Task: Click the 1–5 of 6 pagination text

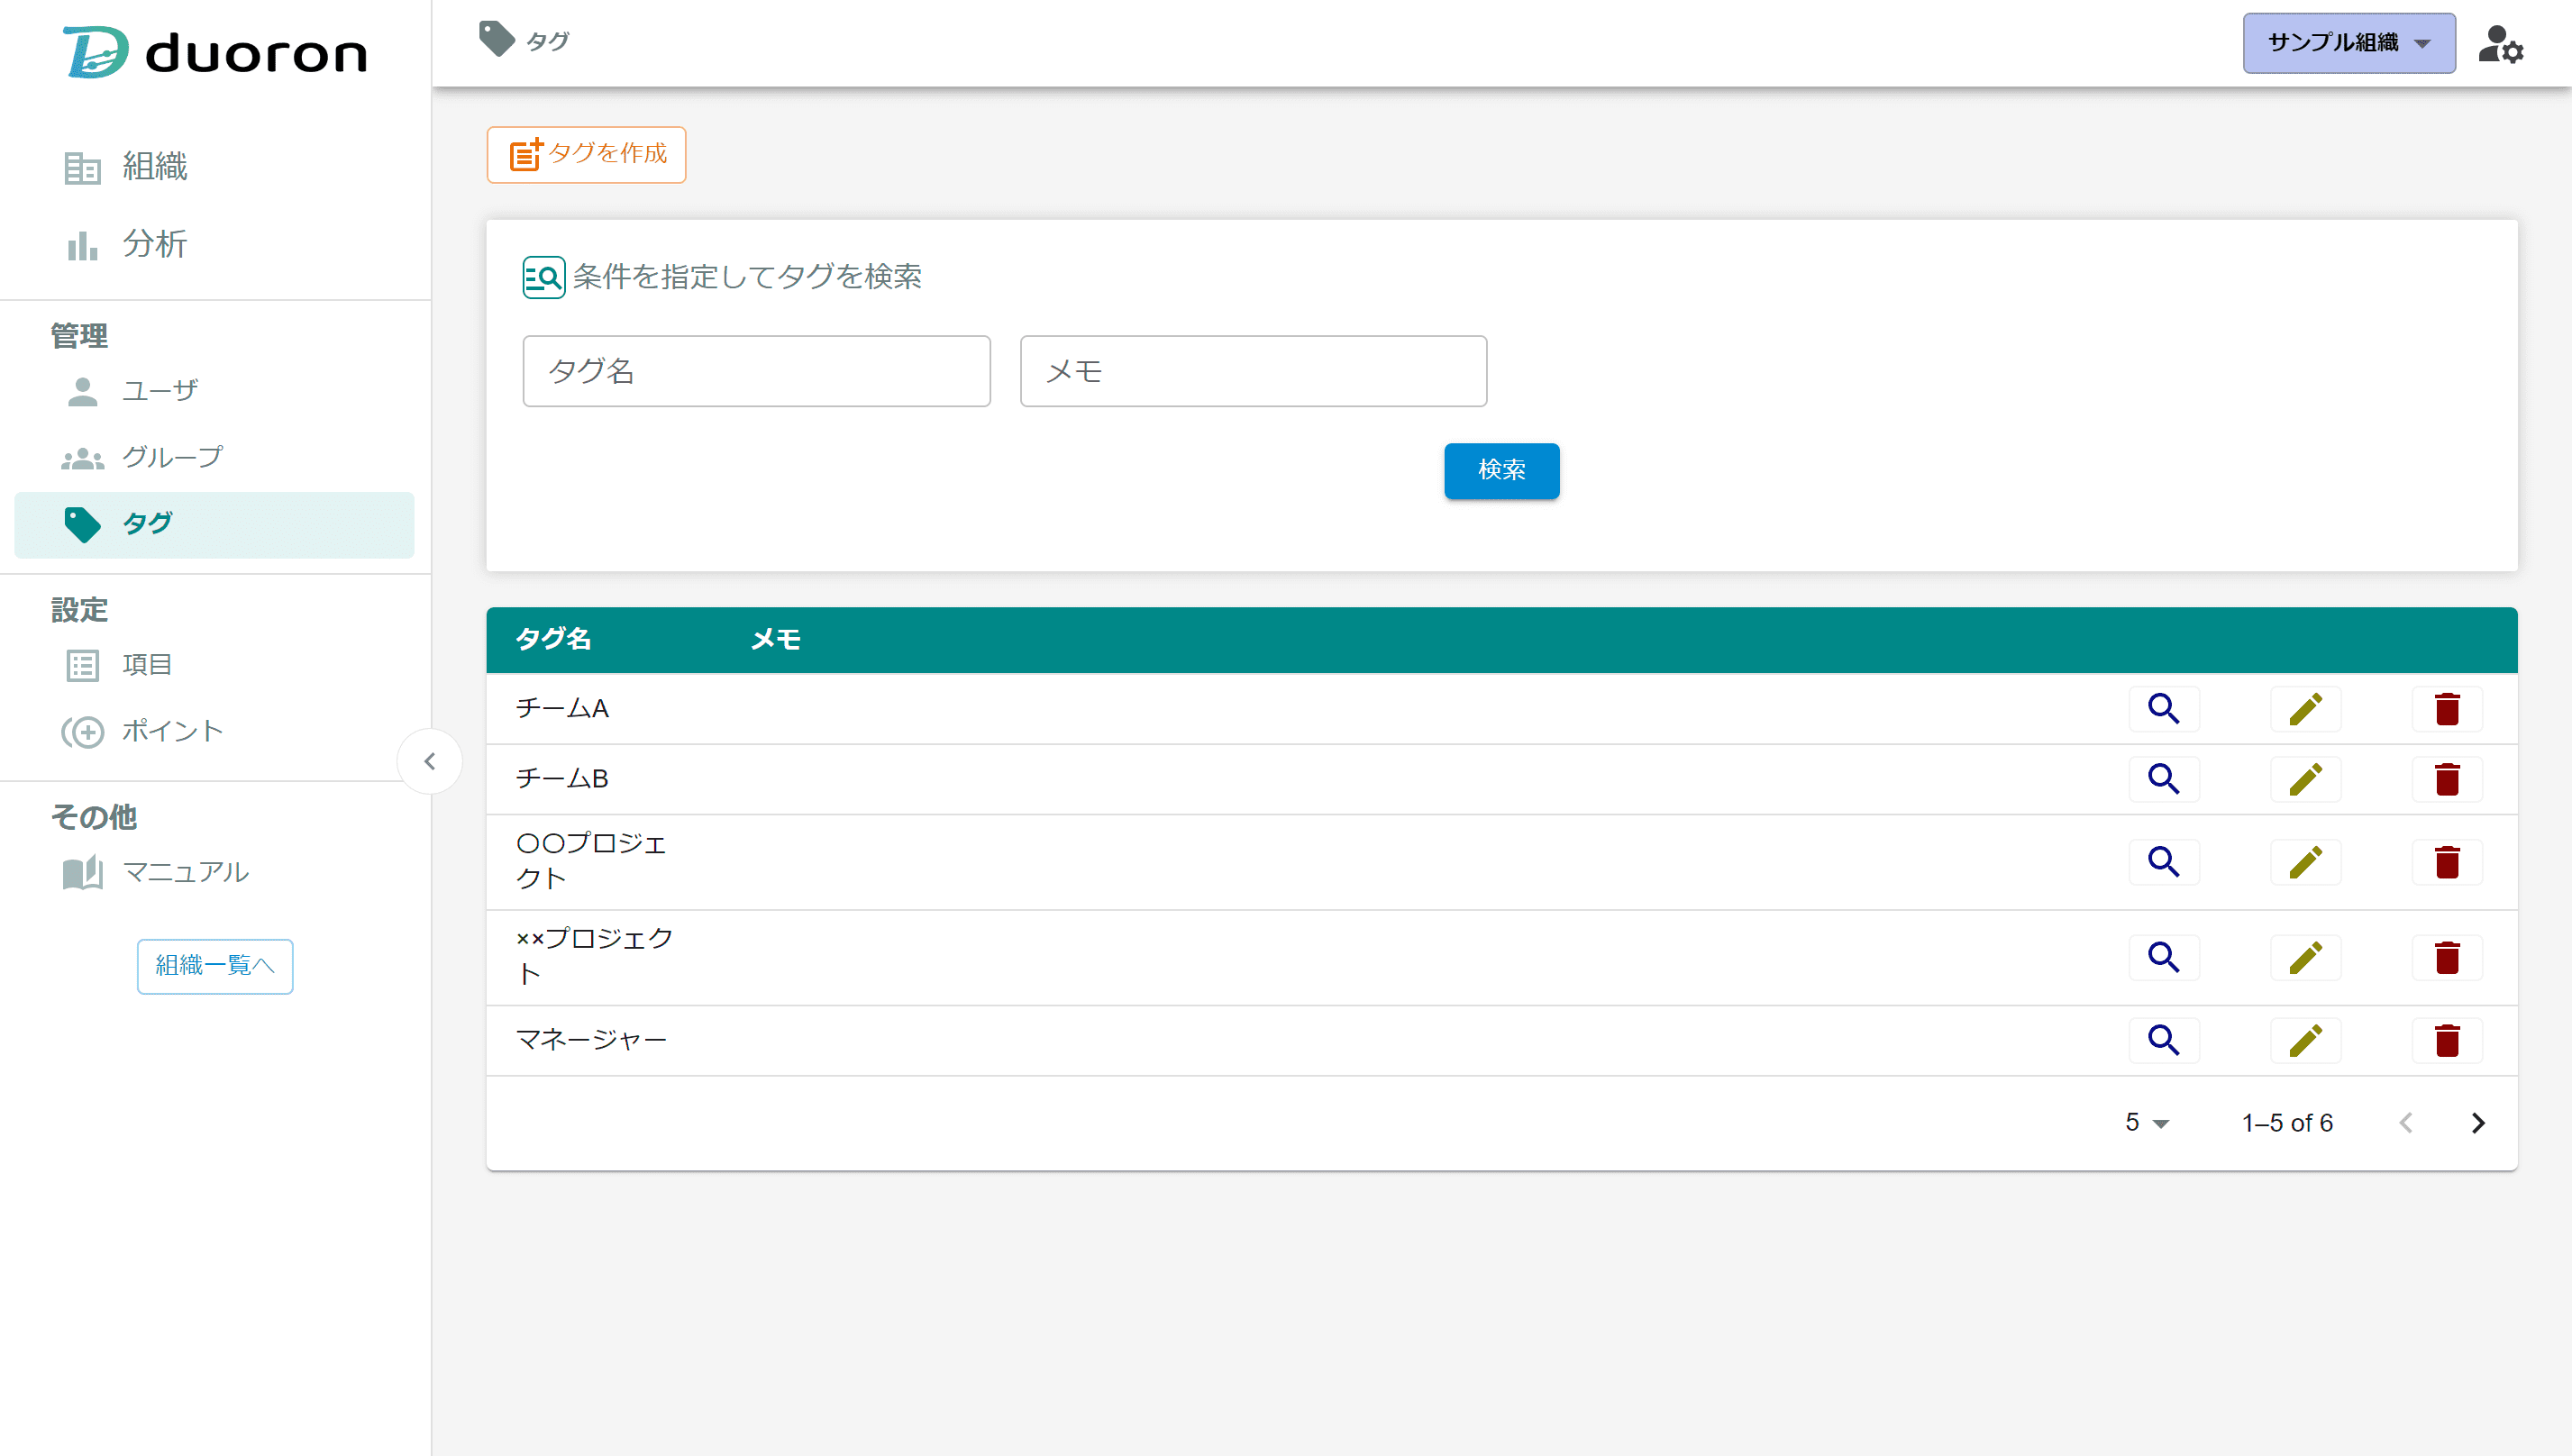Action: (x=2287, y=1123)
